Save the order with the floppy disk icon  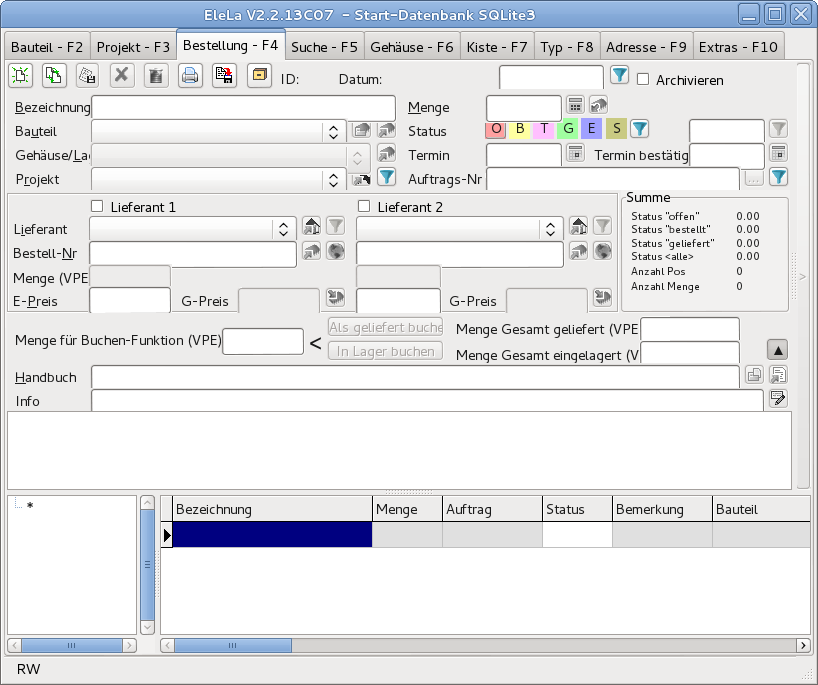coord(88,75)
